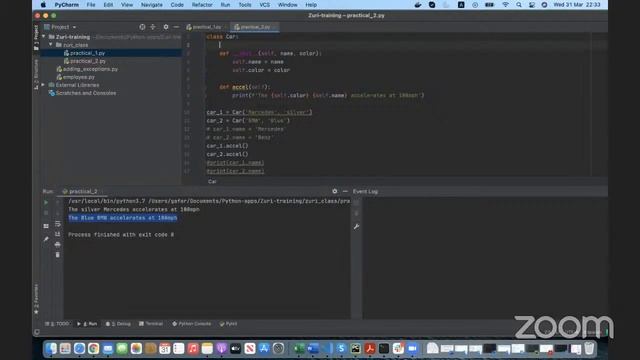Open TODO tool window button

(x=58, y=324)
